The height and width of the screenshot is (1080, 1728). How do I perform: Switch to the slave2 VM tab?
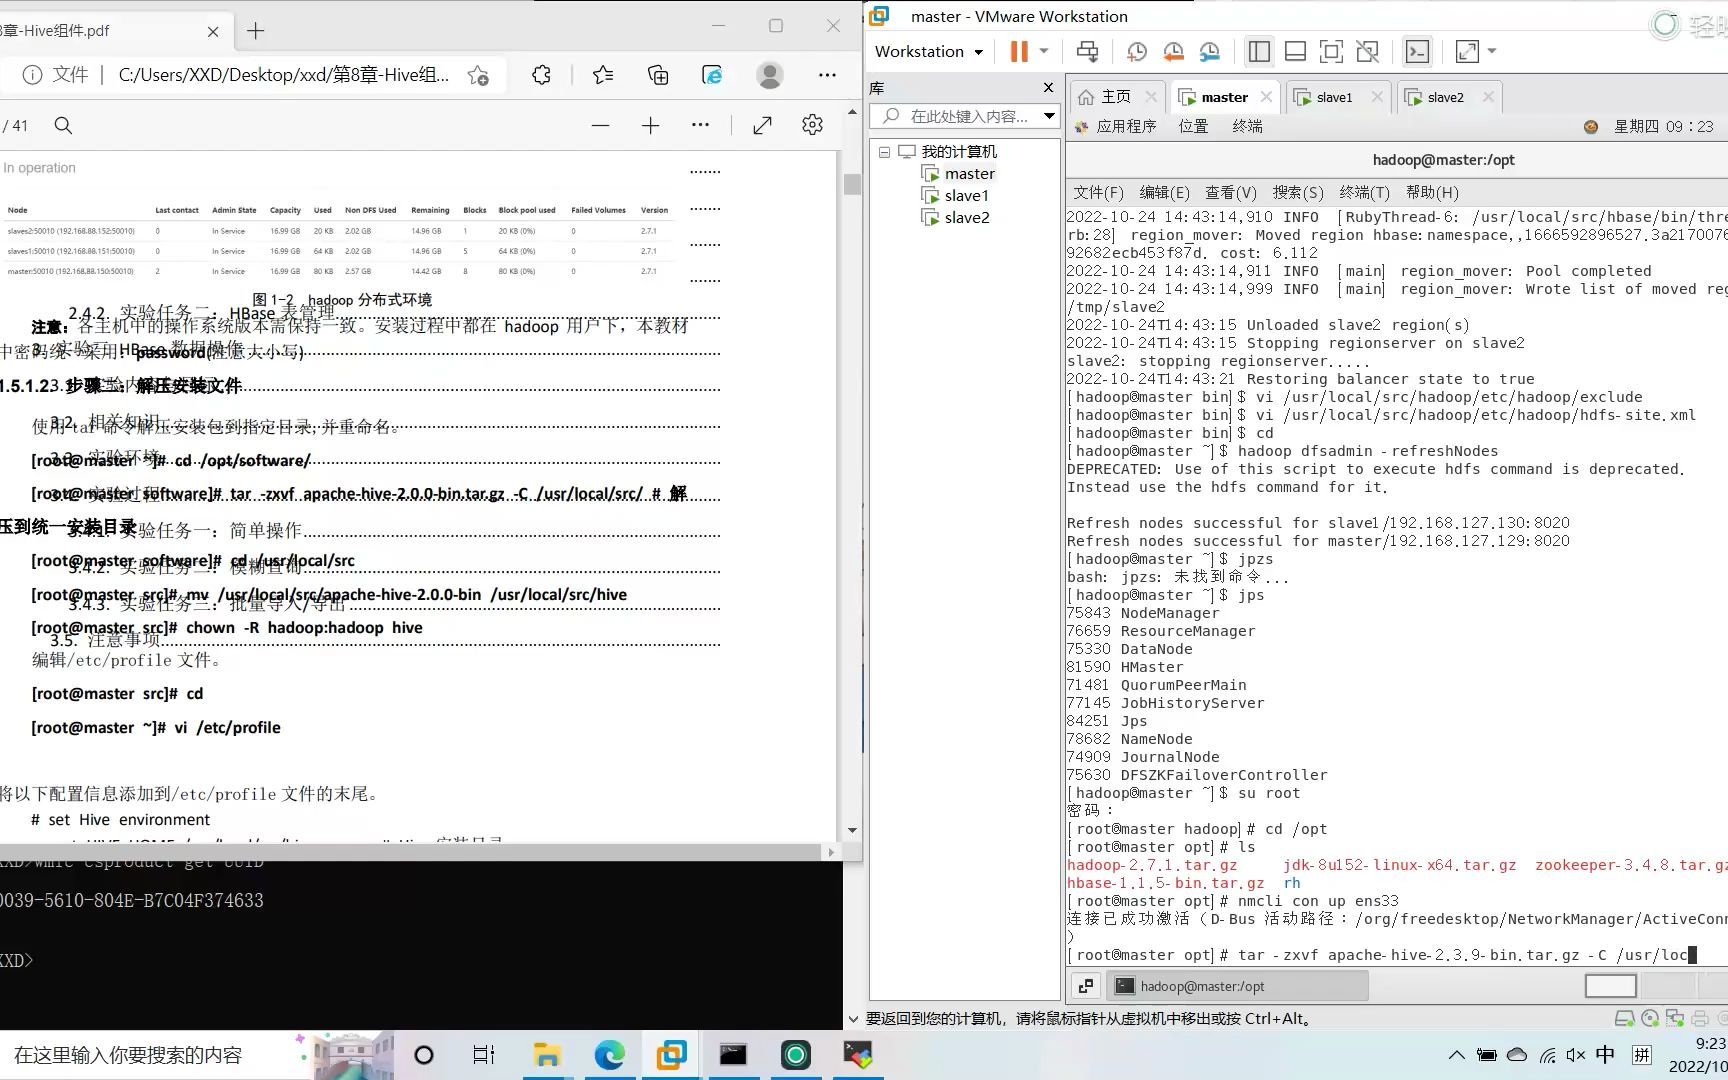[1436, 97]
